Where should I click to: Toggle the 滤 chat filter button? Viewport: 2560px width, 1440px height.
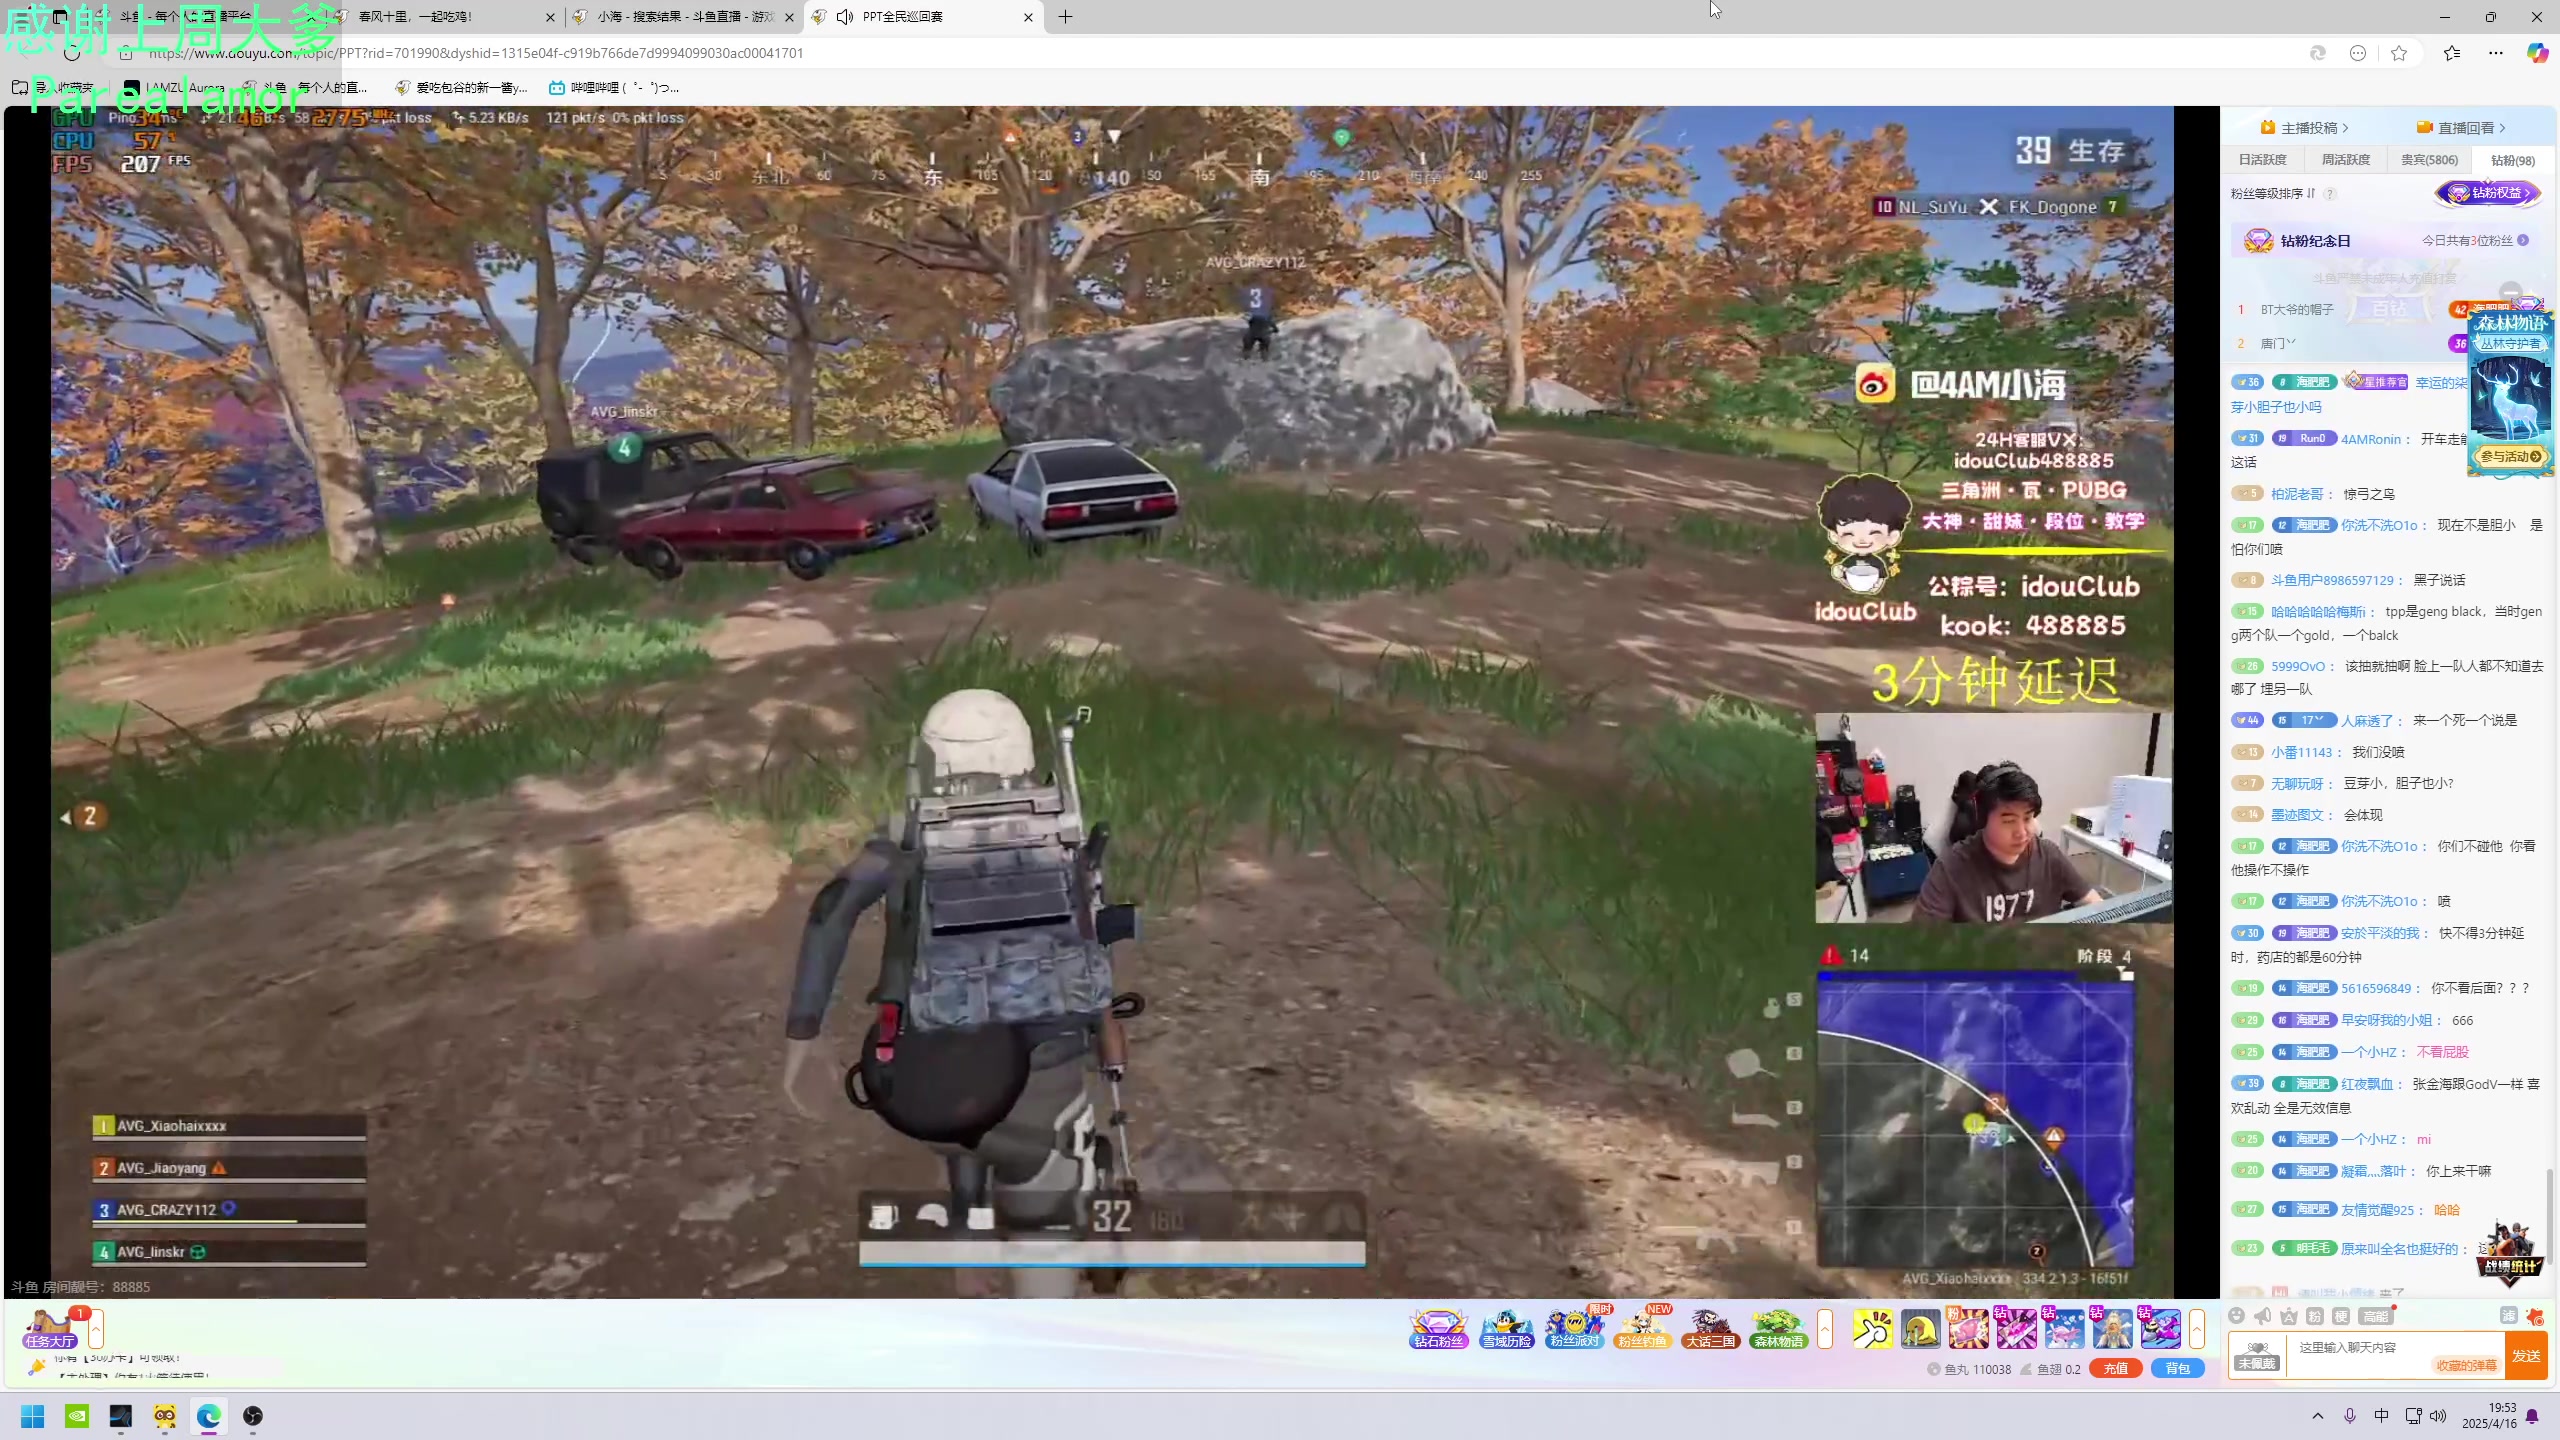tap(2509, 1316)
